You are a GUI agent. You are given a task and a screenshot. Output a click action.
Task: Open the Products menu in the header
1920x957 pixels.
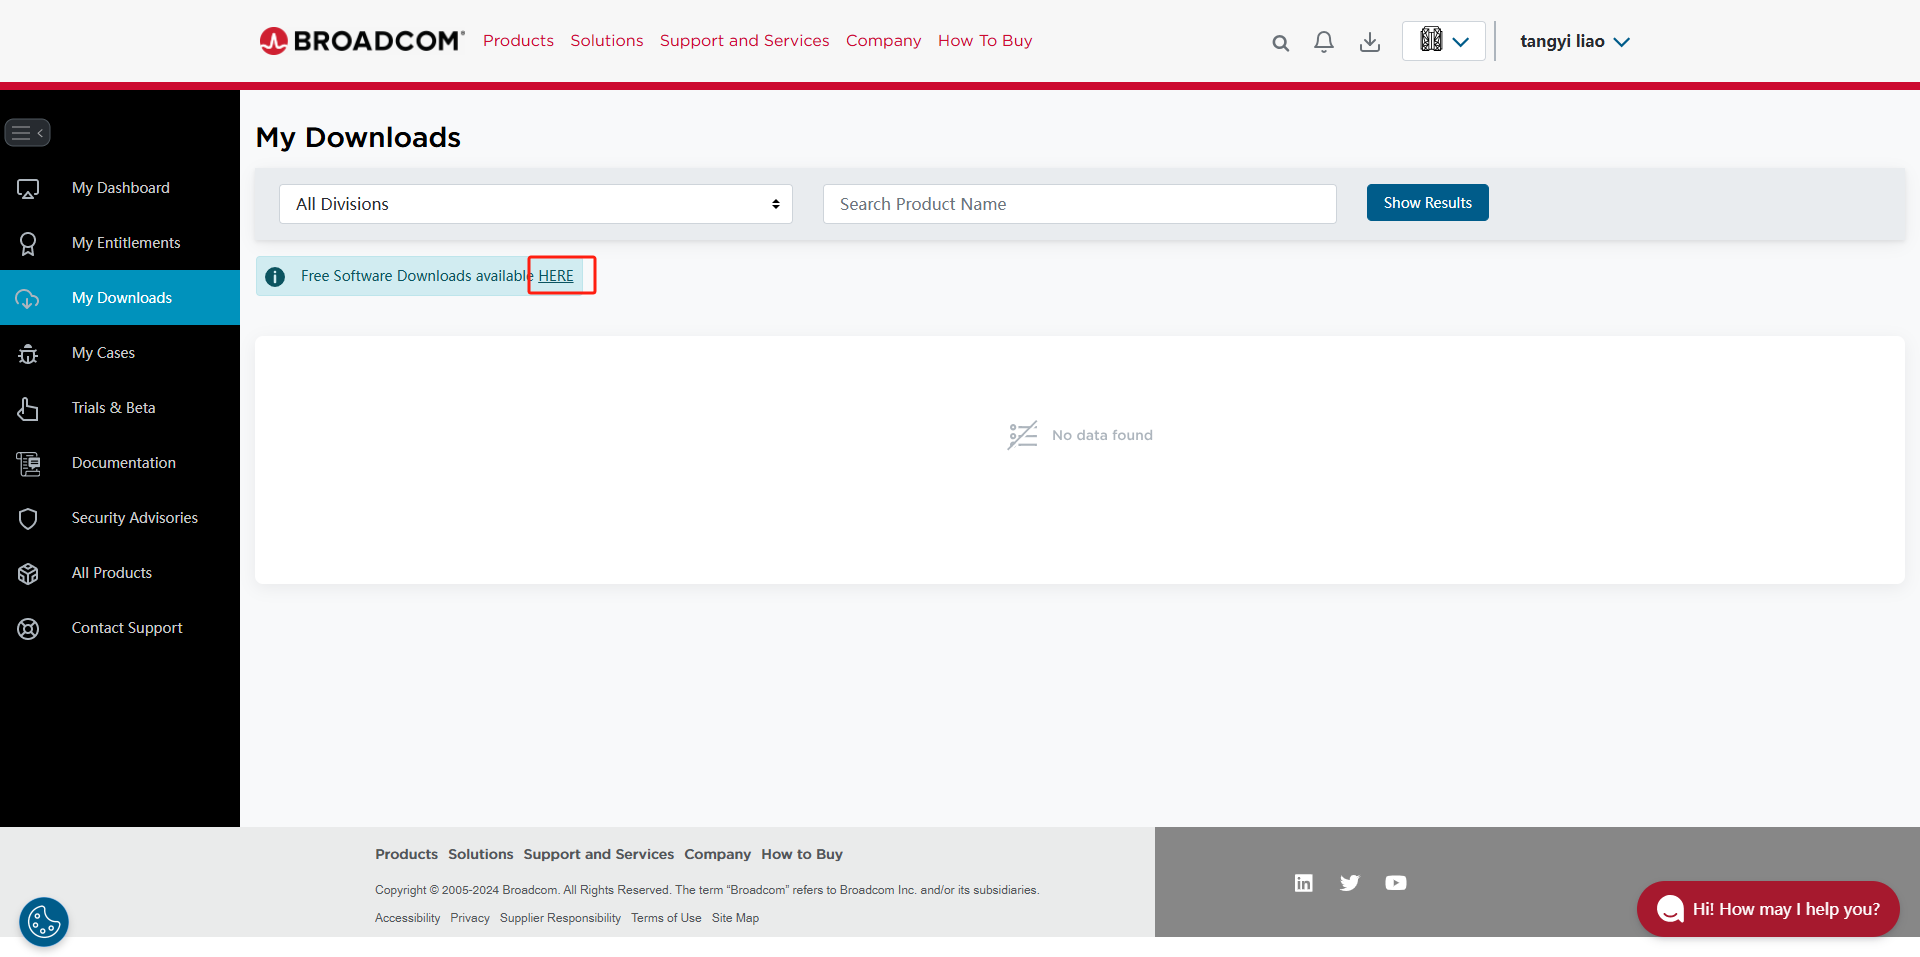pyautogui.click(x=518, y=40)
